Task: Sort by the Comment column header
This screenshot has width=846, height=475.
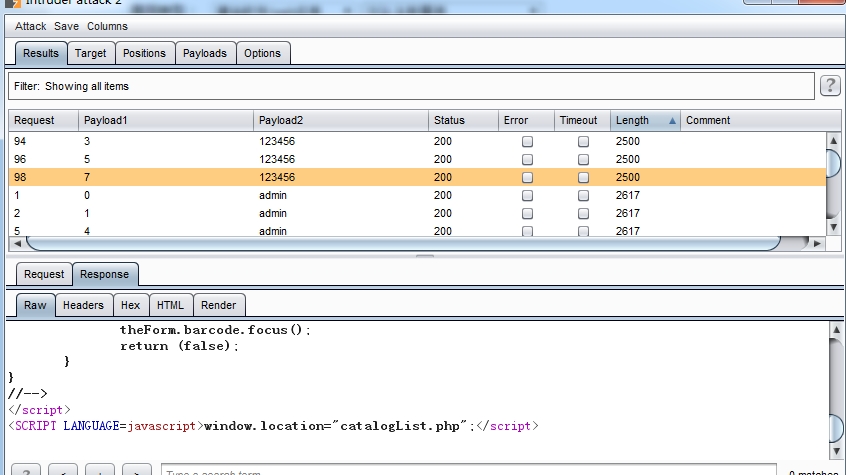Action: [761, 120]
